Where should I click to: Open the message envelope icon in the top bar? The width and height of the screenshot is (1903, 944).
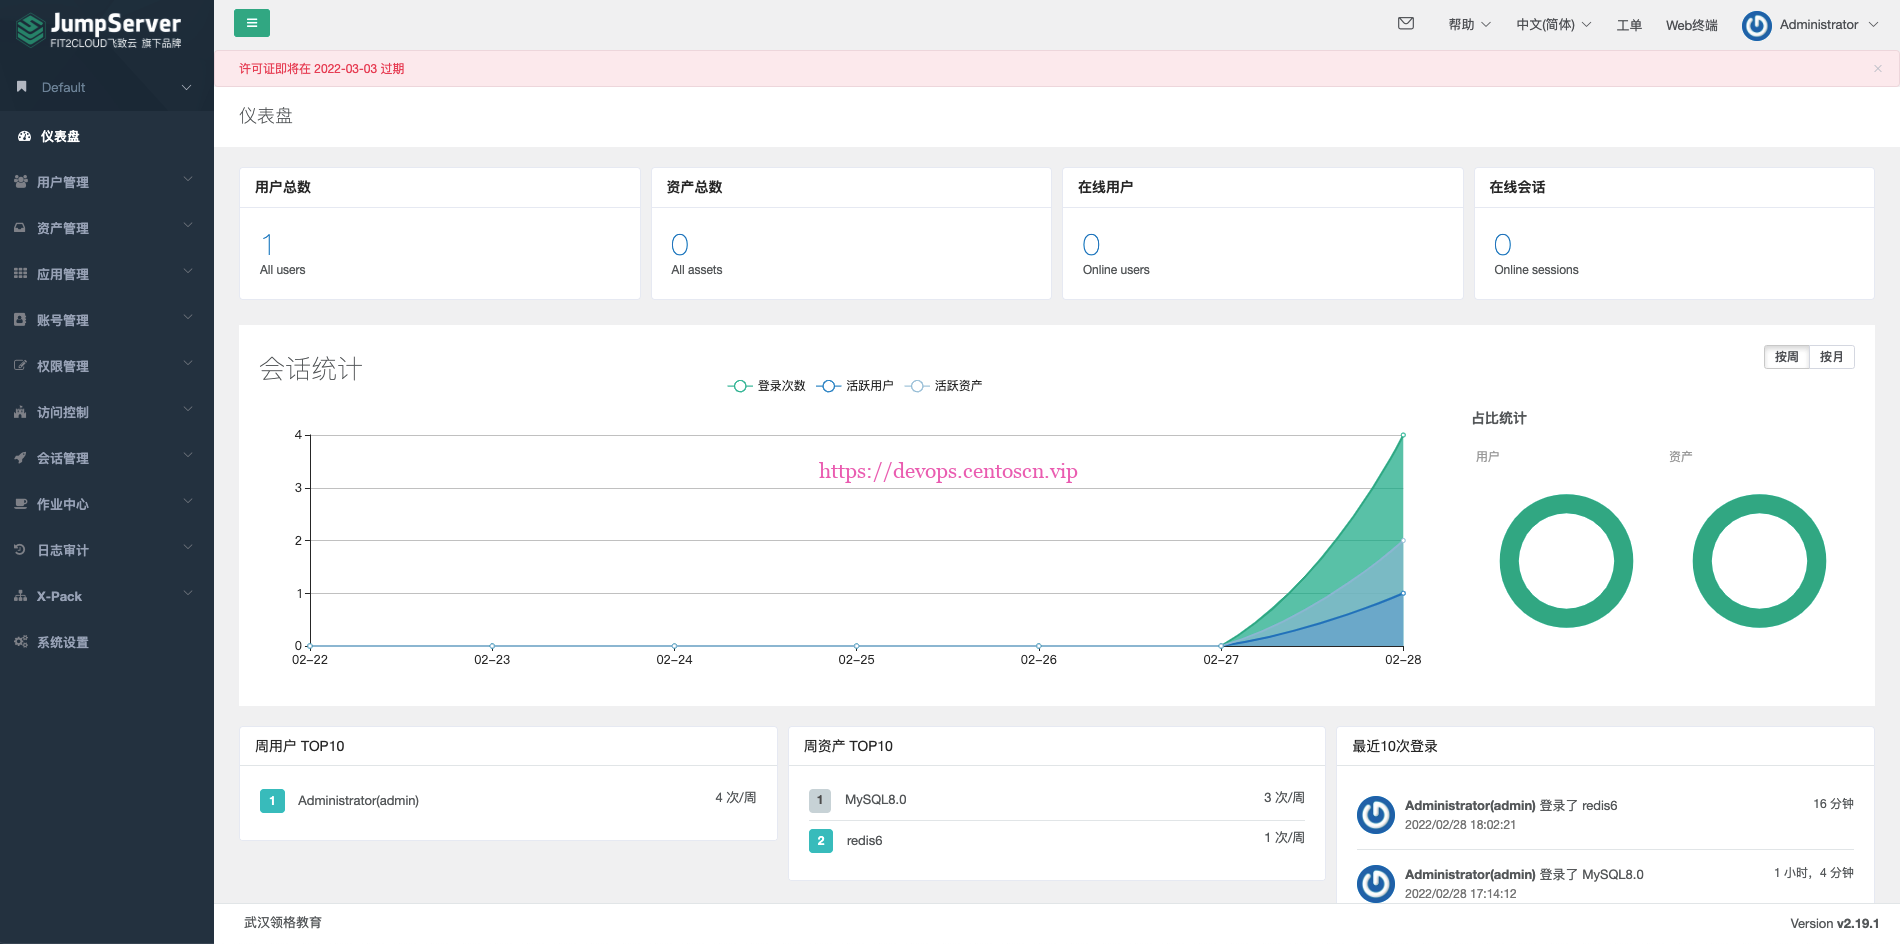1405,23
